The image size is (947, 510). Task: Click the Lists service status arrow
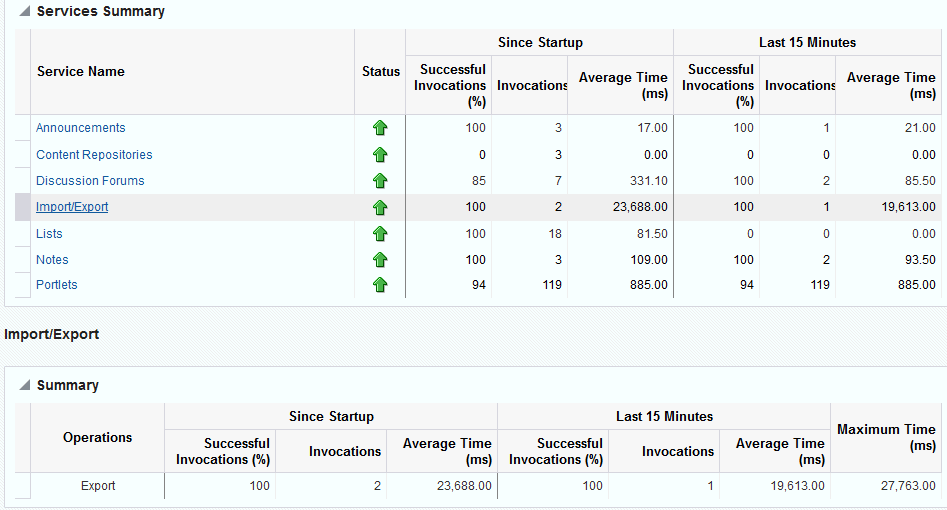tap(380, 234)
